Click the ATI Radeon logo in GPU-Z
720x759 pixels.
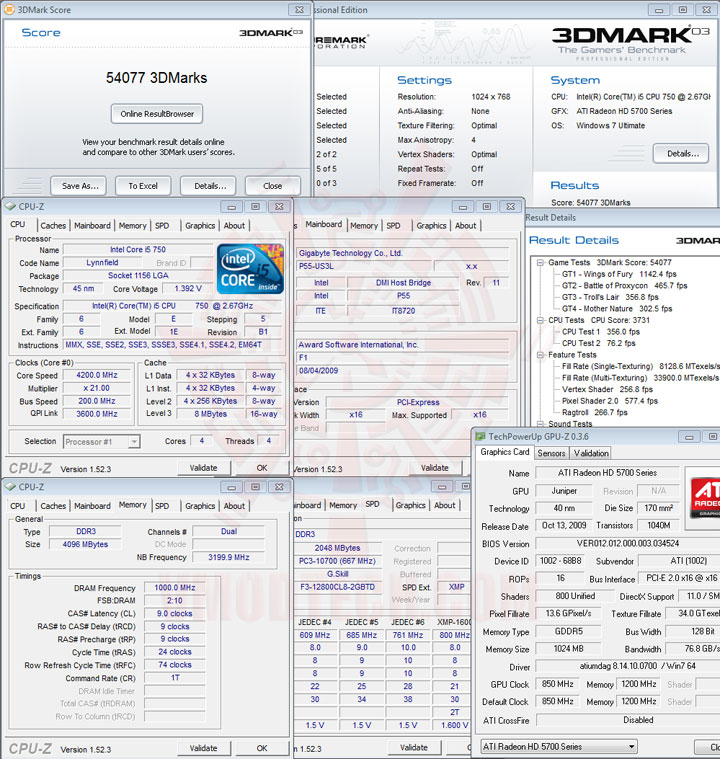tap(705, 497)
